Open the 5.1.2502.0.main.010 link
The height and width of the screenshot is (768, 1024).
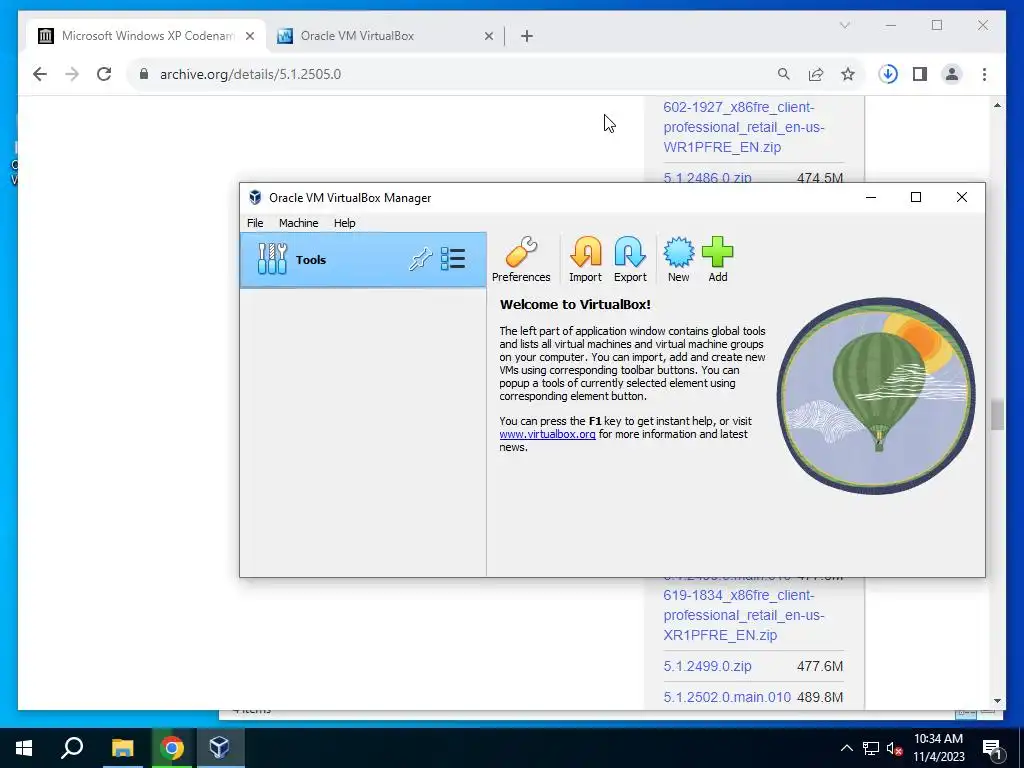[727, 697]
